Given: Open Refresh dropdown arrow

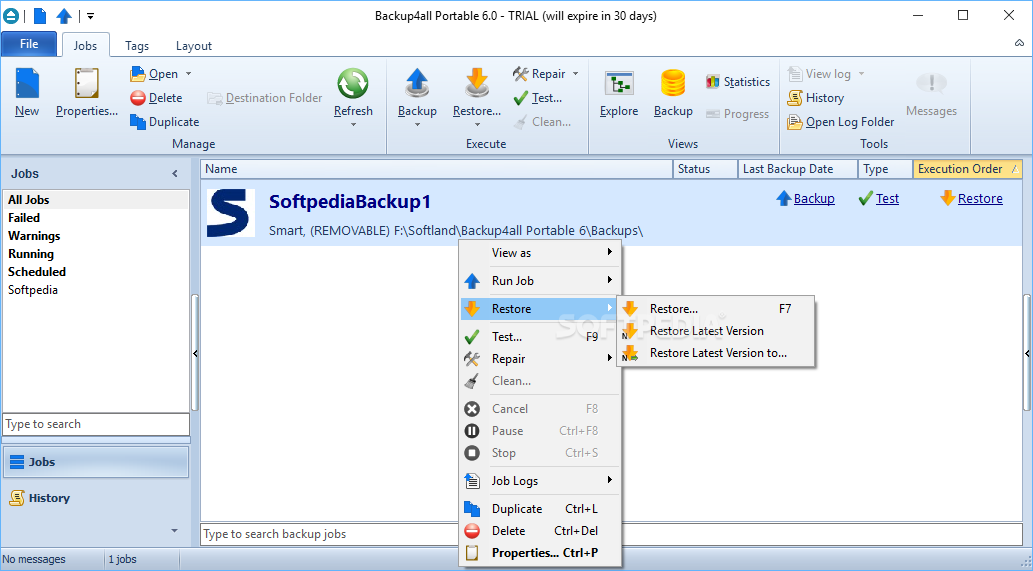Looking at the screenshot, I should coord(353,125).
